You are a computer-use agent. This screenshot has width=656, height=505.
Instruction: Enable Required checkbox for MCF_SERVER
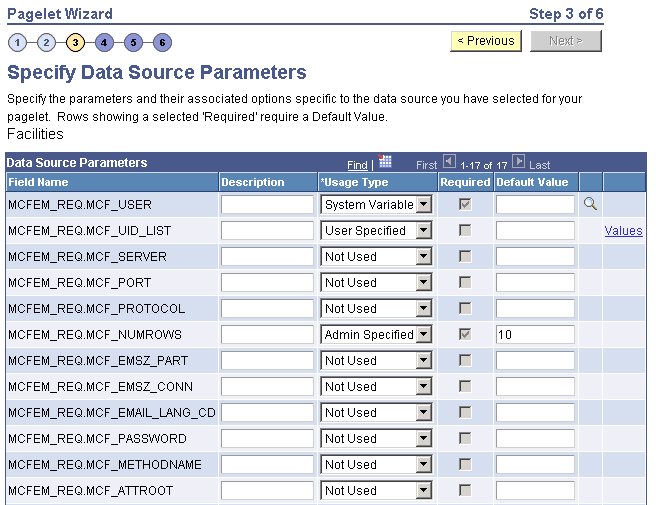tap(465, 256)
